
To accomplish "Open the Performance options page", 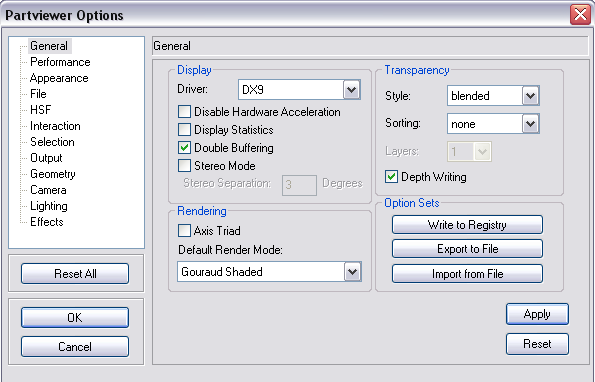I will [x=60, y=62].
